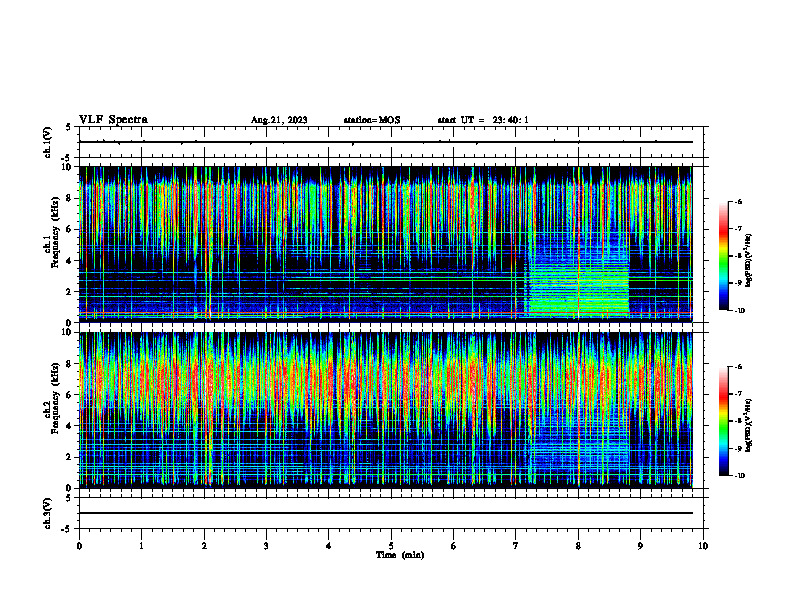
Task: Click the "ch.3(V)" axis label
Action: click(x=47, y=513)
